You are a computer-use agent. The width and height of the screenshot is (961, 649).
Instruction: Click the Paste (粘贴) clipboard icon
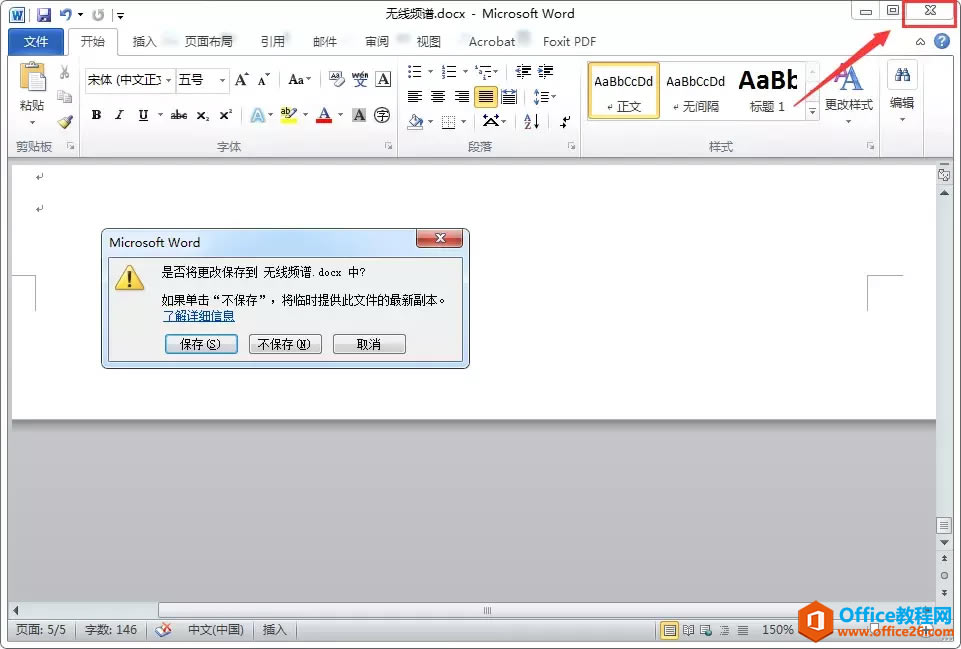coord(32,78)
